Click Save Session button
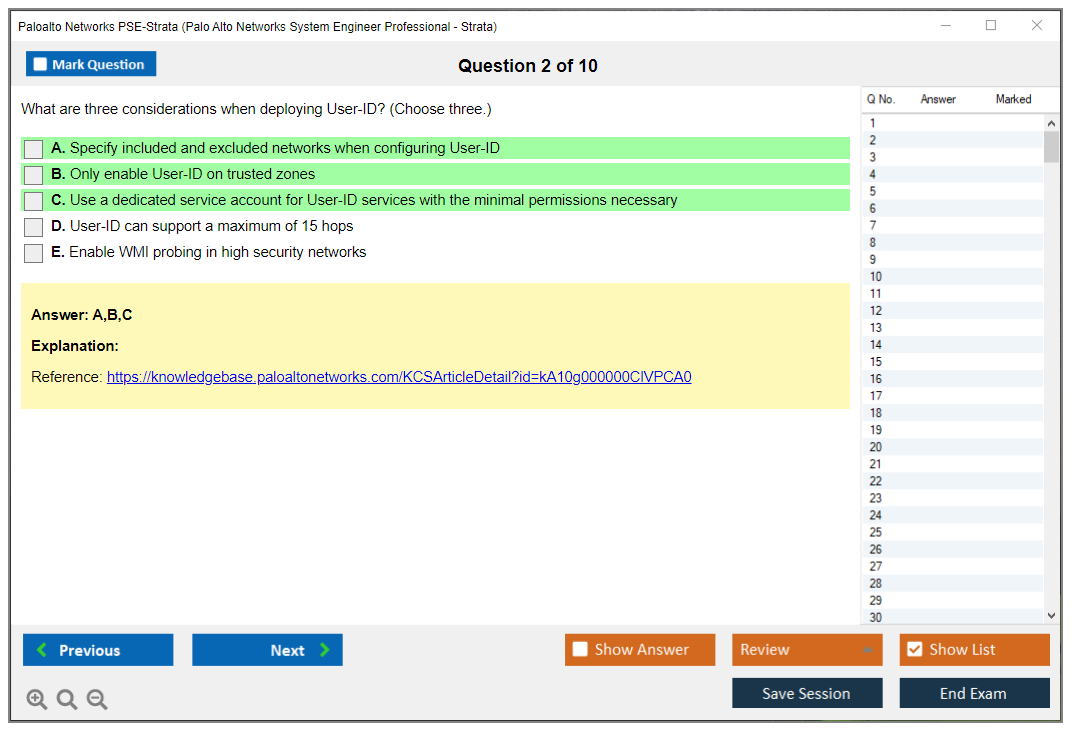 [806, 693]
